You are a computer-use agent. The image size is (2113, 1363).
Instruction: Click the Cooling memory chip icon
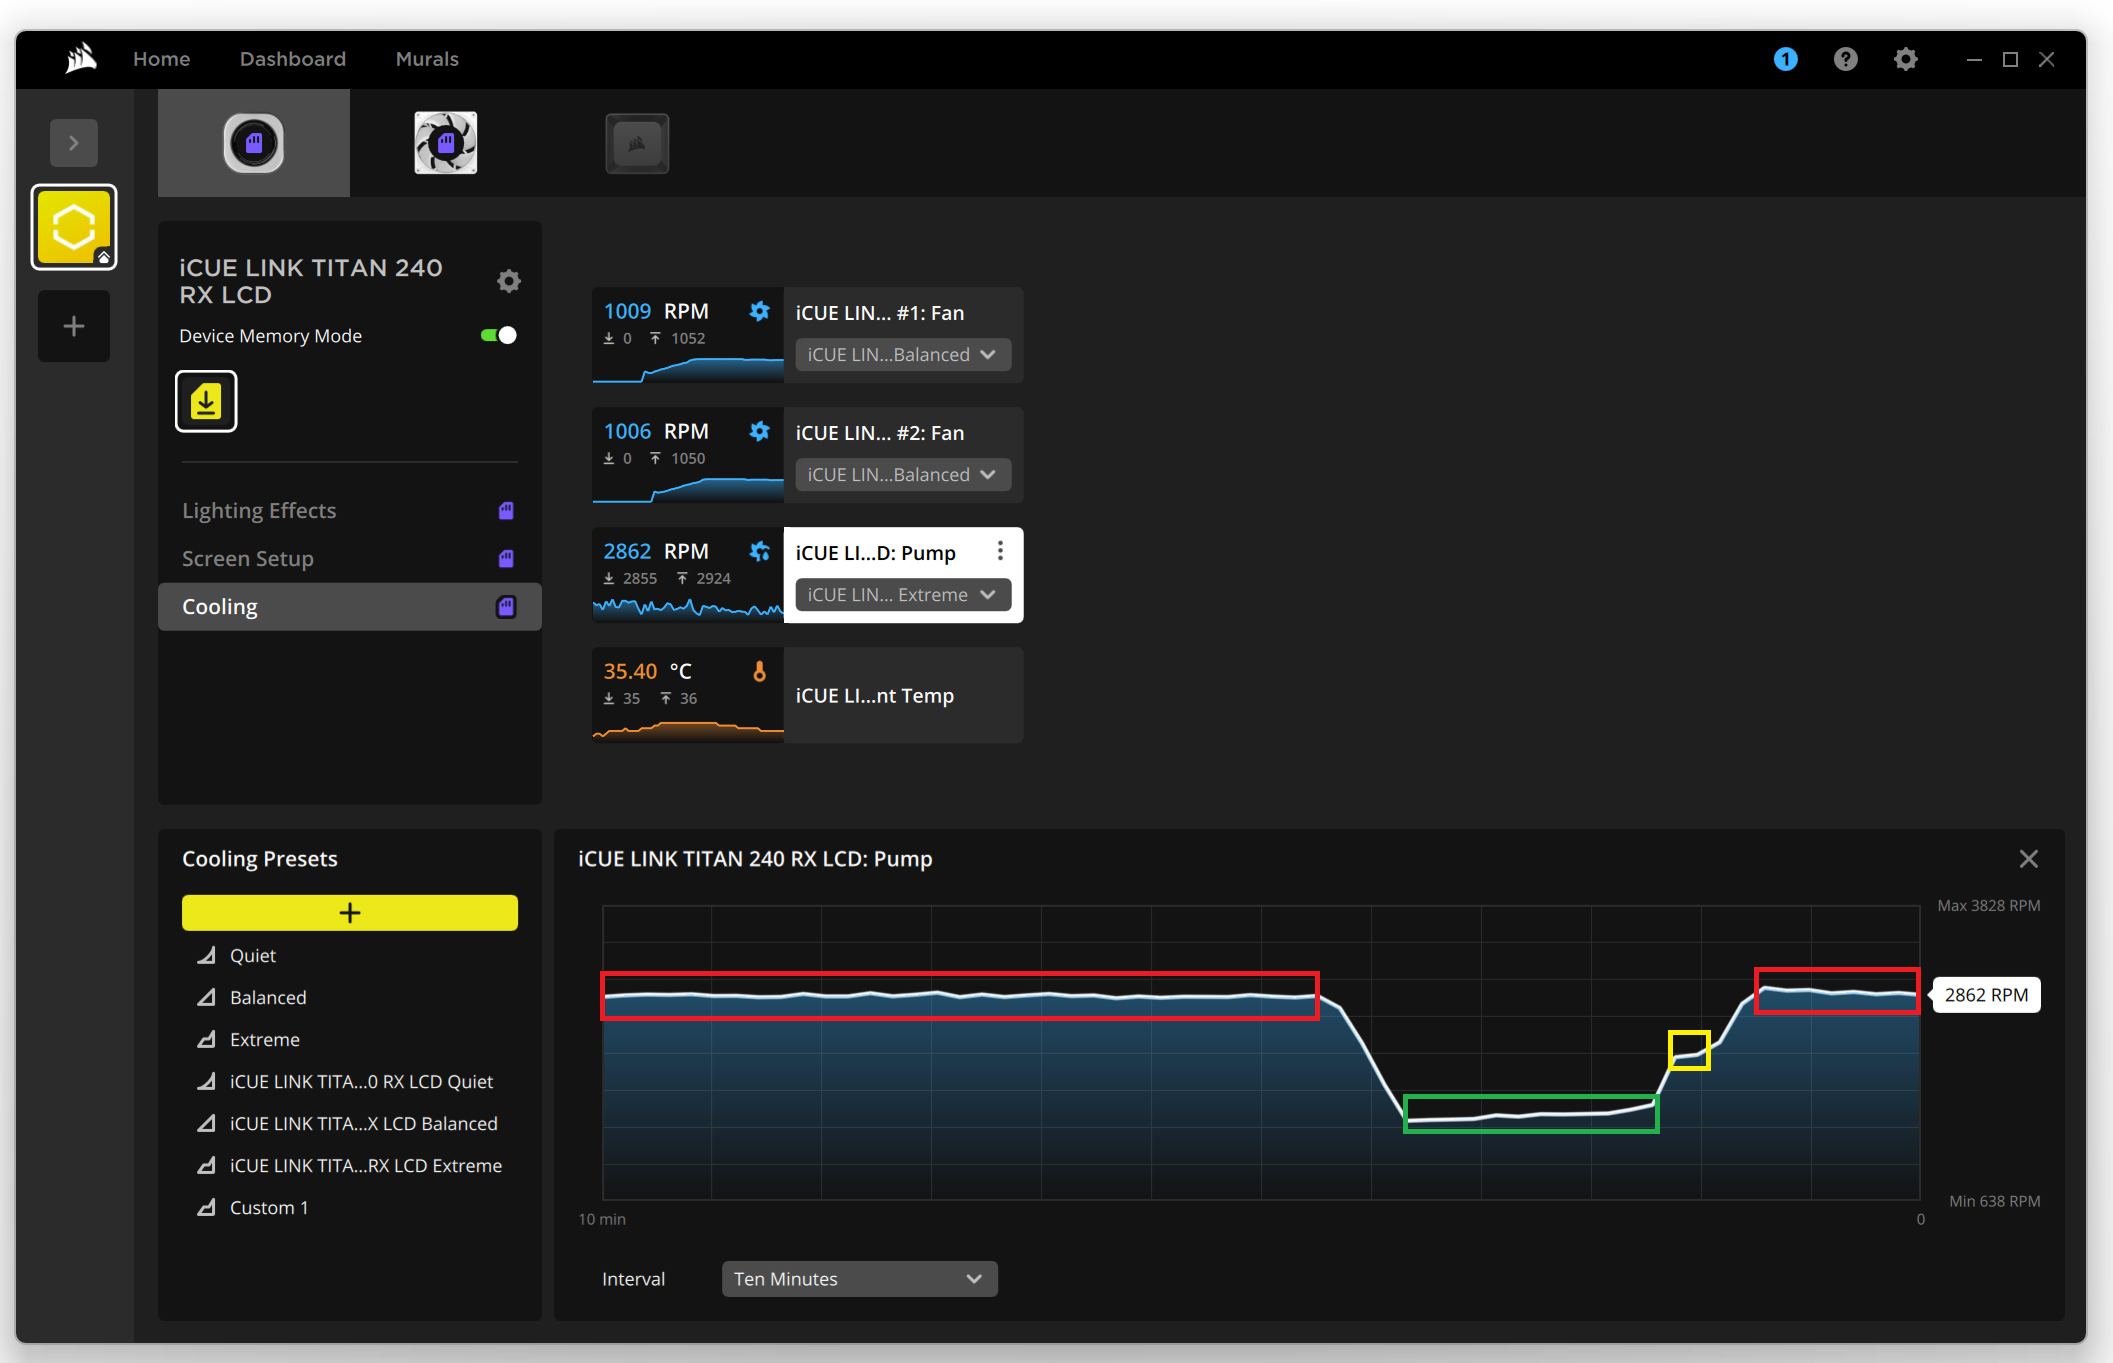[x=506, y=607]
